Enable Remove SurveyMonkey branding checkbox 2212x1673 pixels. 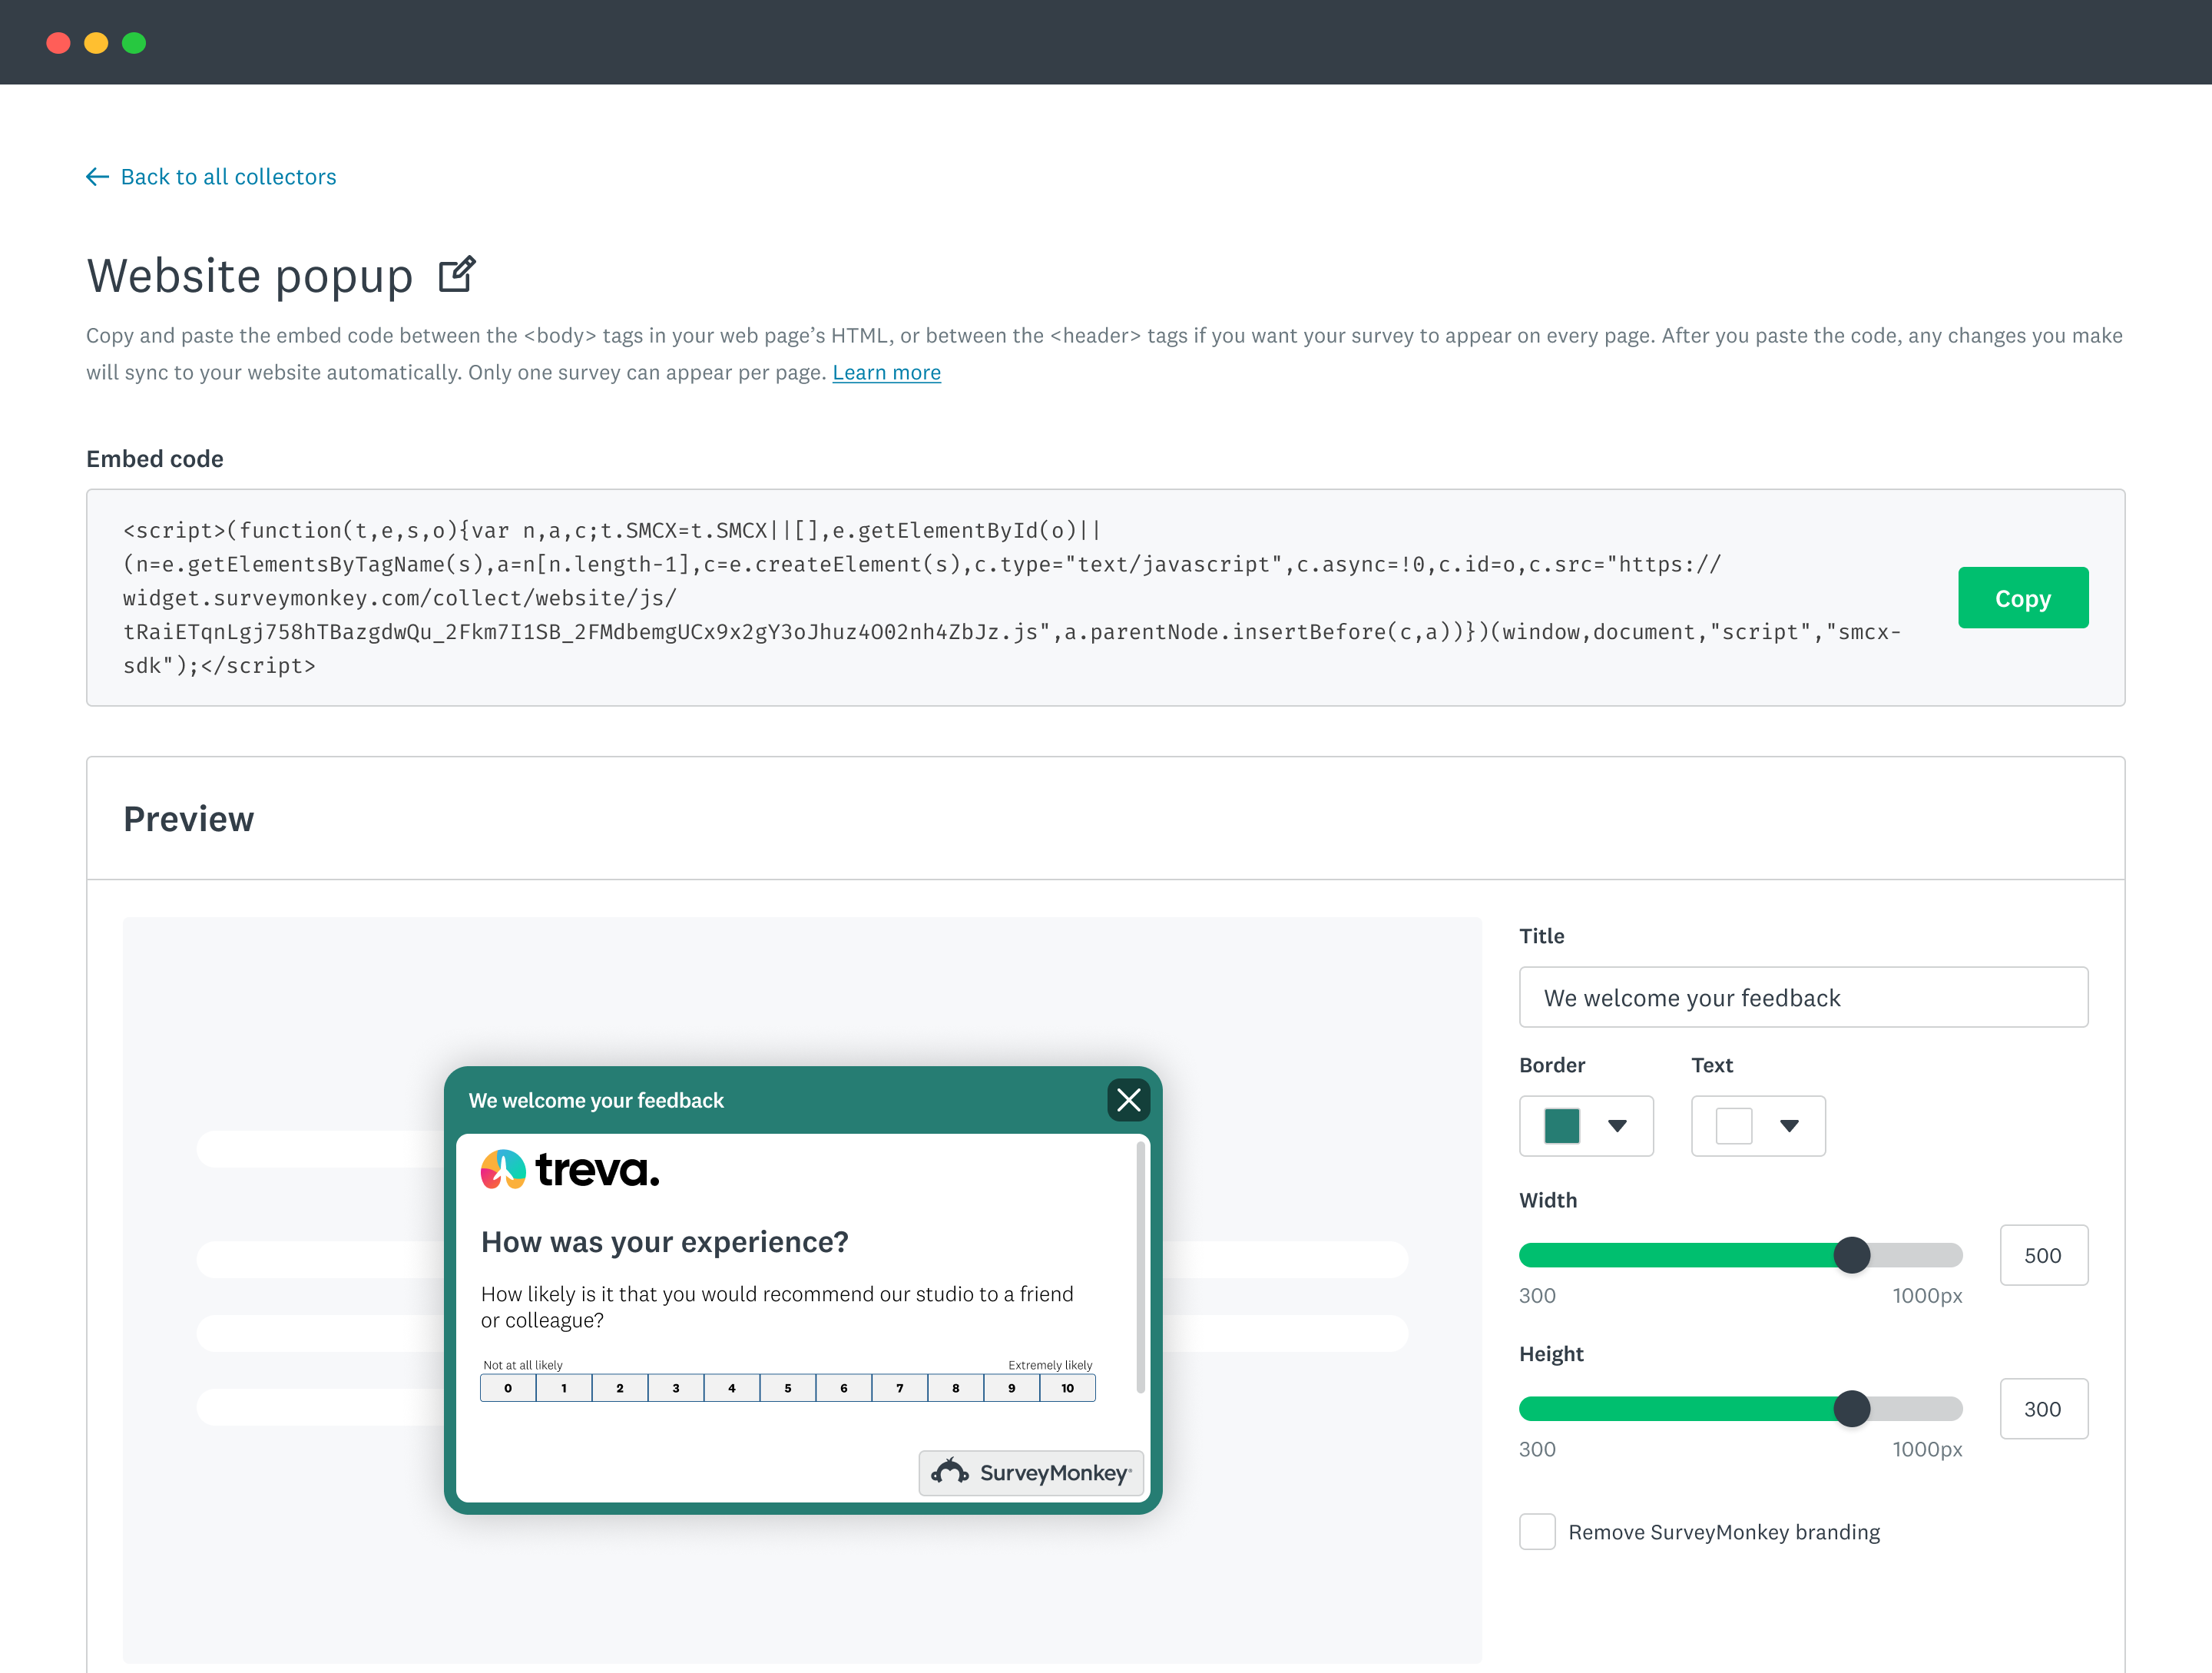(1537, 1531)
